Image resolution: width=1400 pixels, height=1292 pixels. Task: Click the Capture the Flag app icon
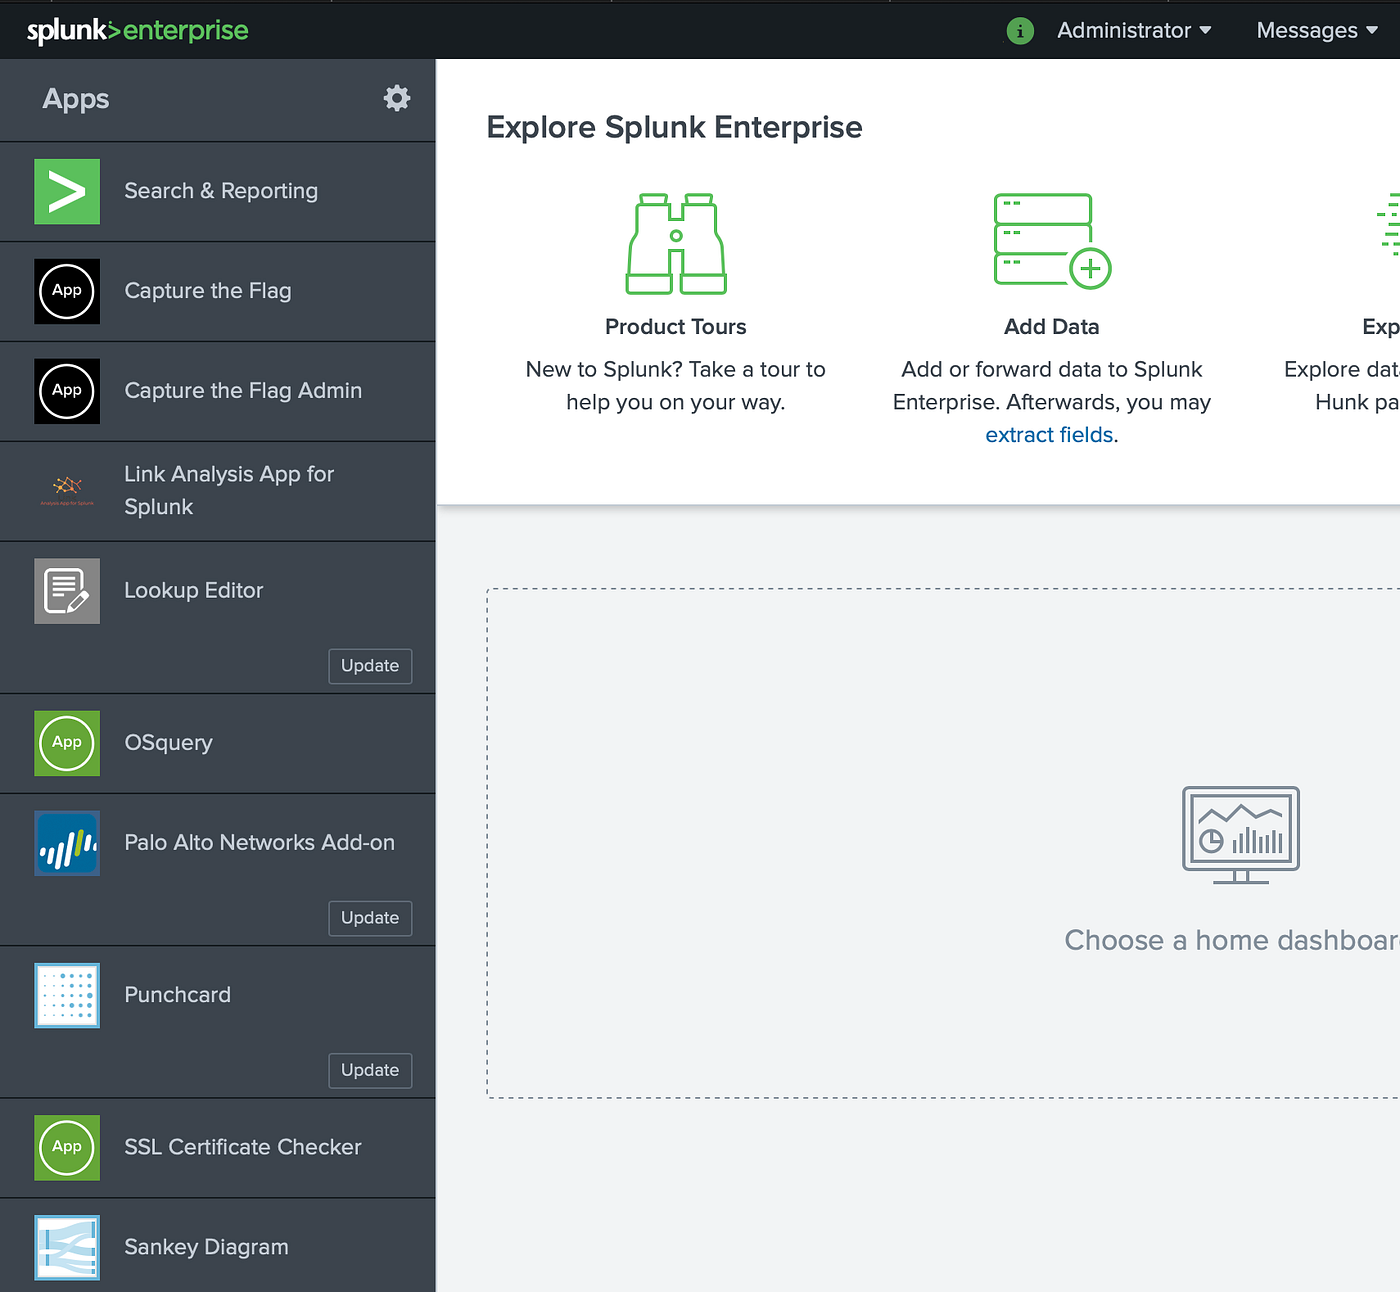67,291
